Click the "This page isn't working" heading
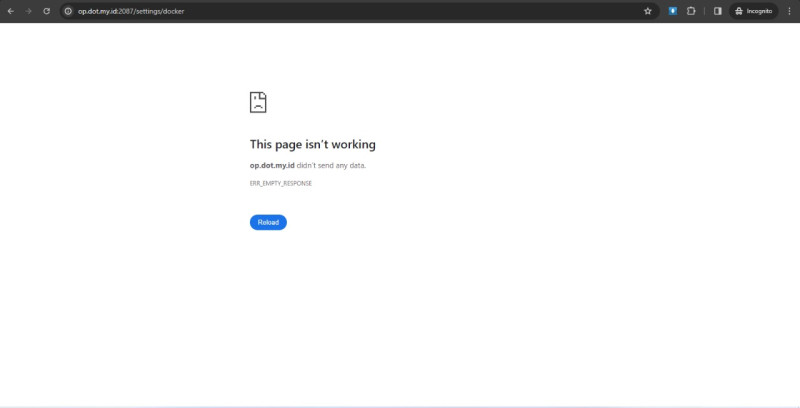The height and width of the screenshot is (408, 800). 312,144
